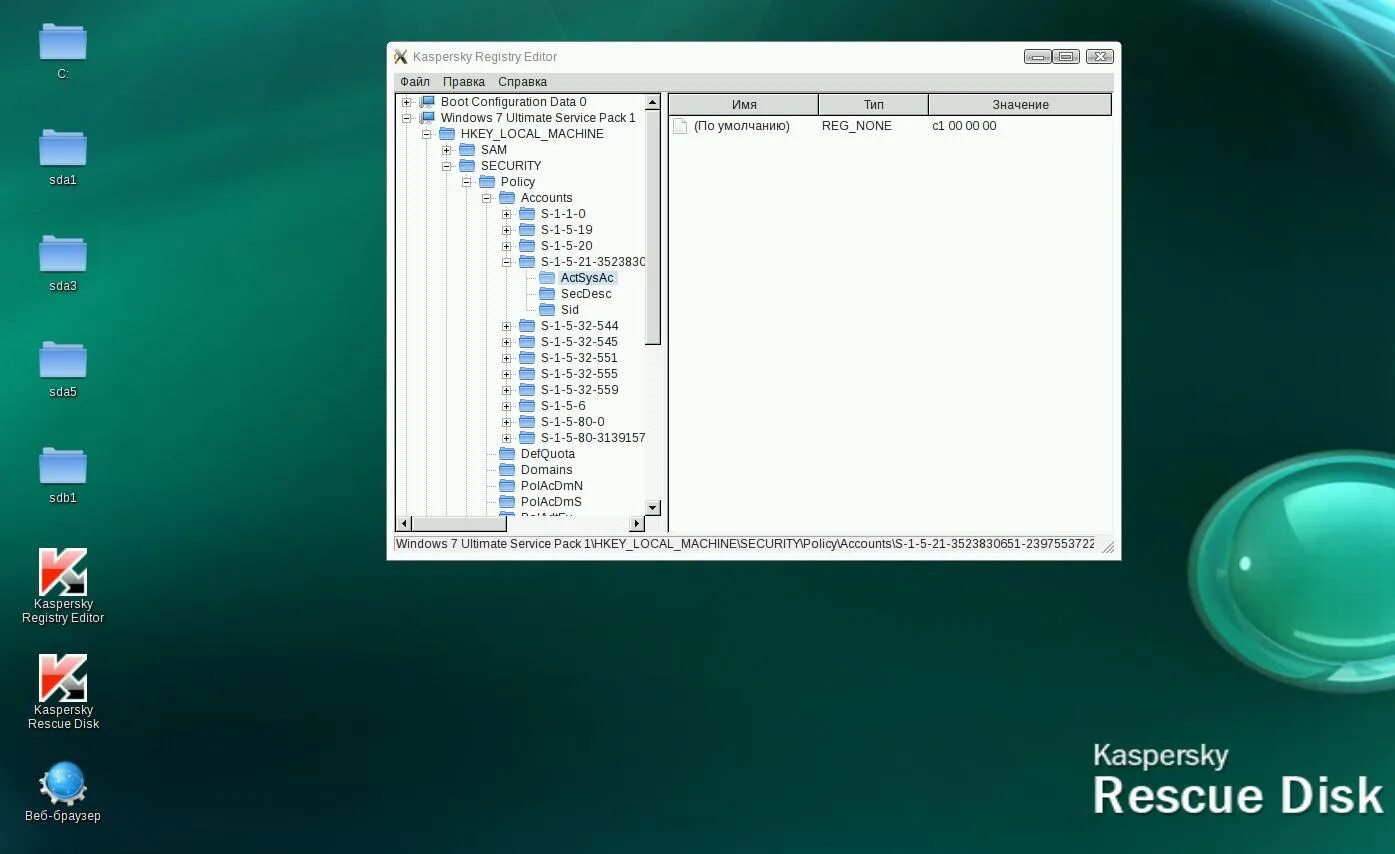Close the Kaspersky Registry Editor window
Screen dimensions: 1395x854
[x=1100, y=57]
